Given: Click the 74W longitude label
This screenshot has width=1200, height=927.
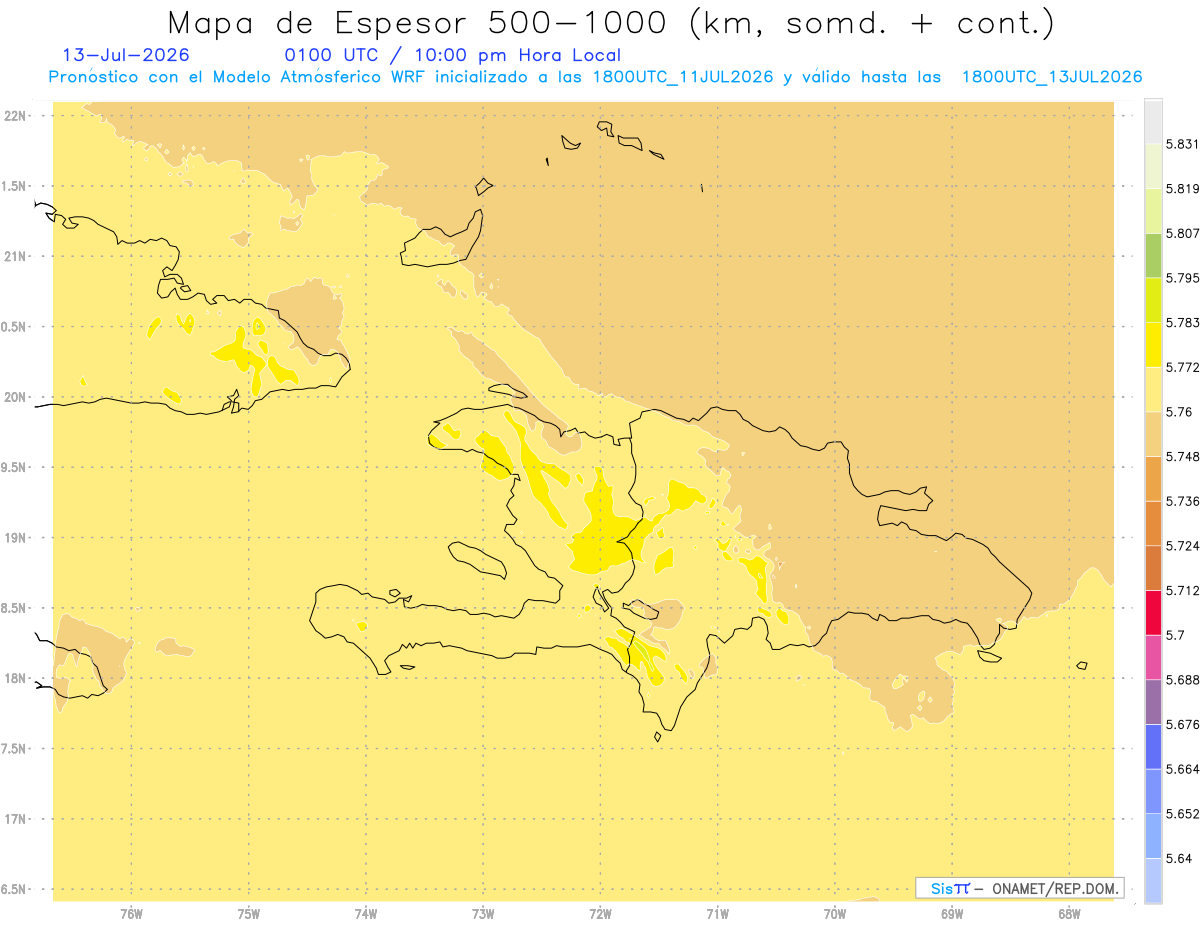Looking at the screenshot, I should point(366,913).
